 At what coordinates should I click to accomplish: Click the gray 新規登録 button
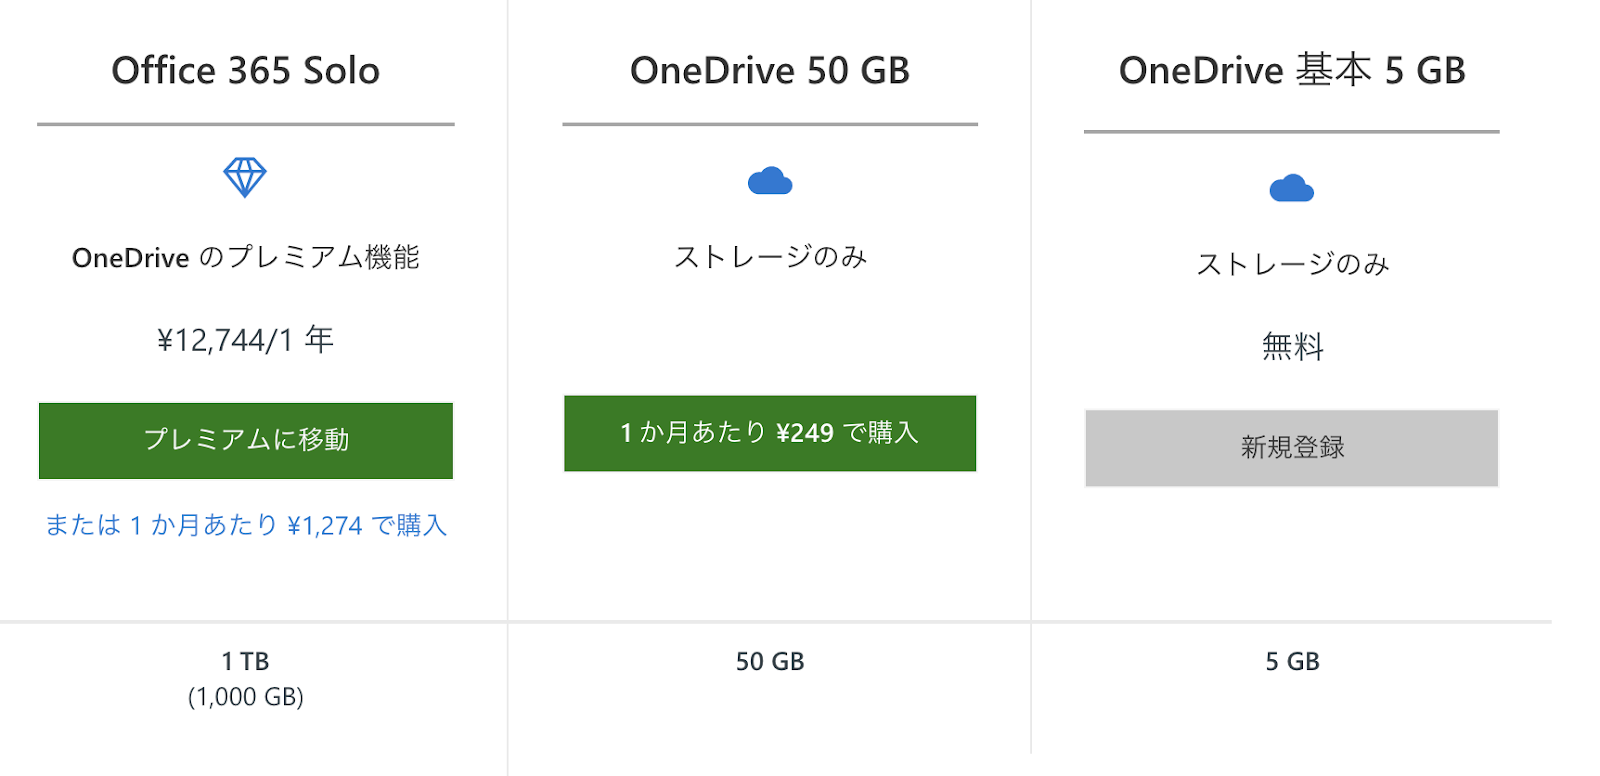pyautogui.click(x=1292, y=448)
